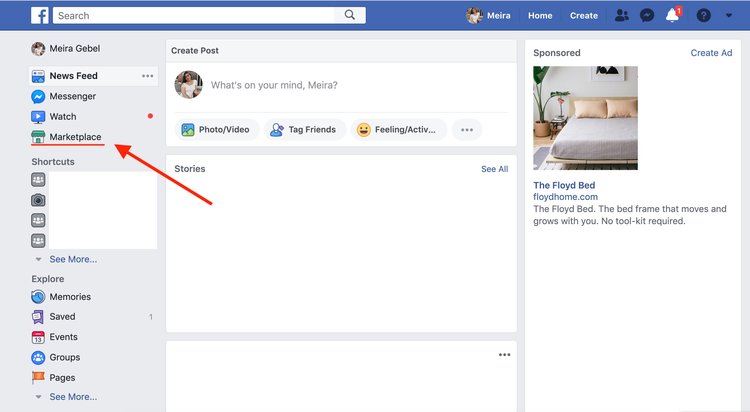Click the Facebook logo icon

tap(40, 15)
